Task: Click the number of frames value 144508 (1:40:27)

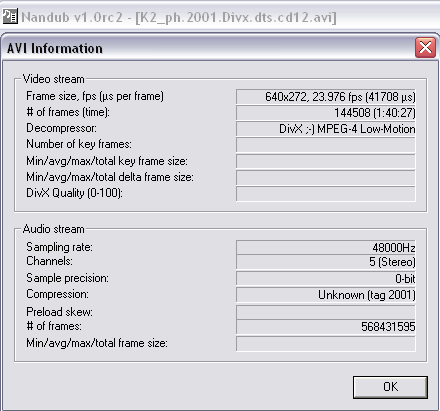Action: [326, 113]
